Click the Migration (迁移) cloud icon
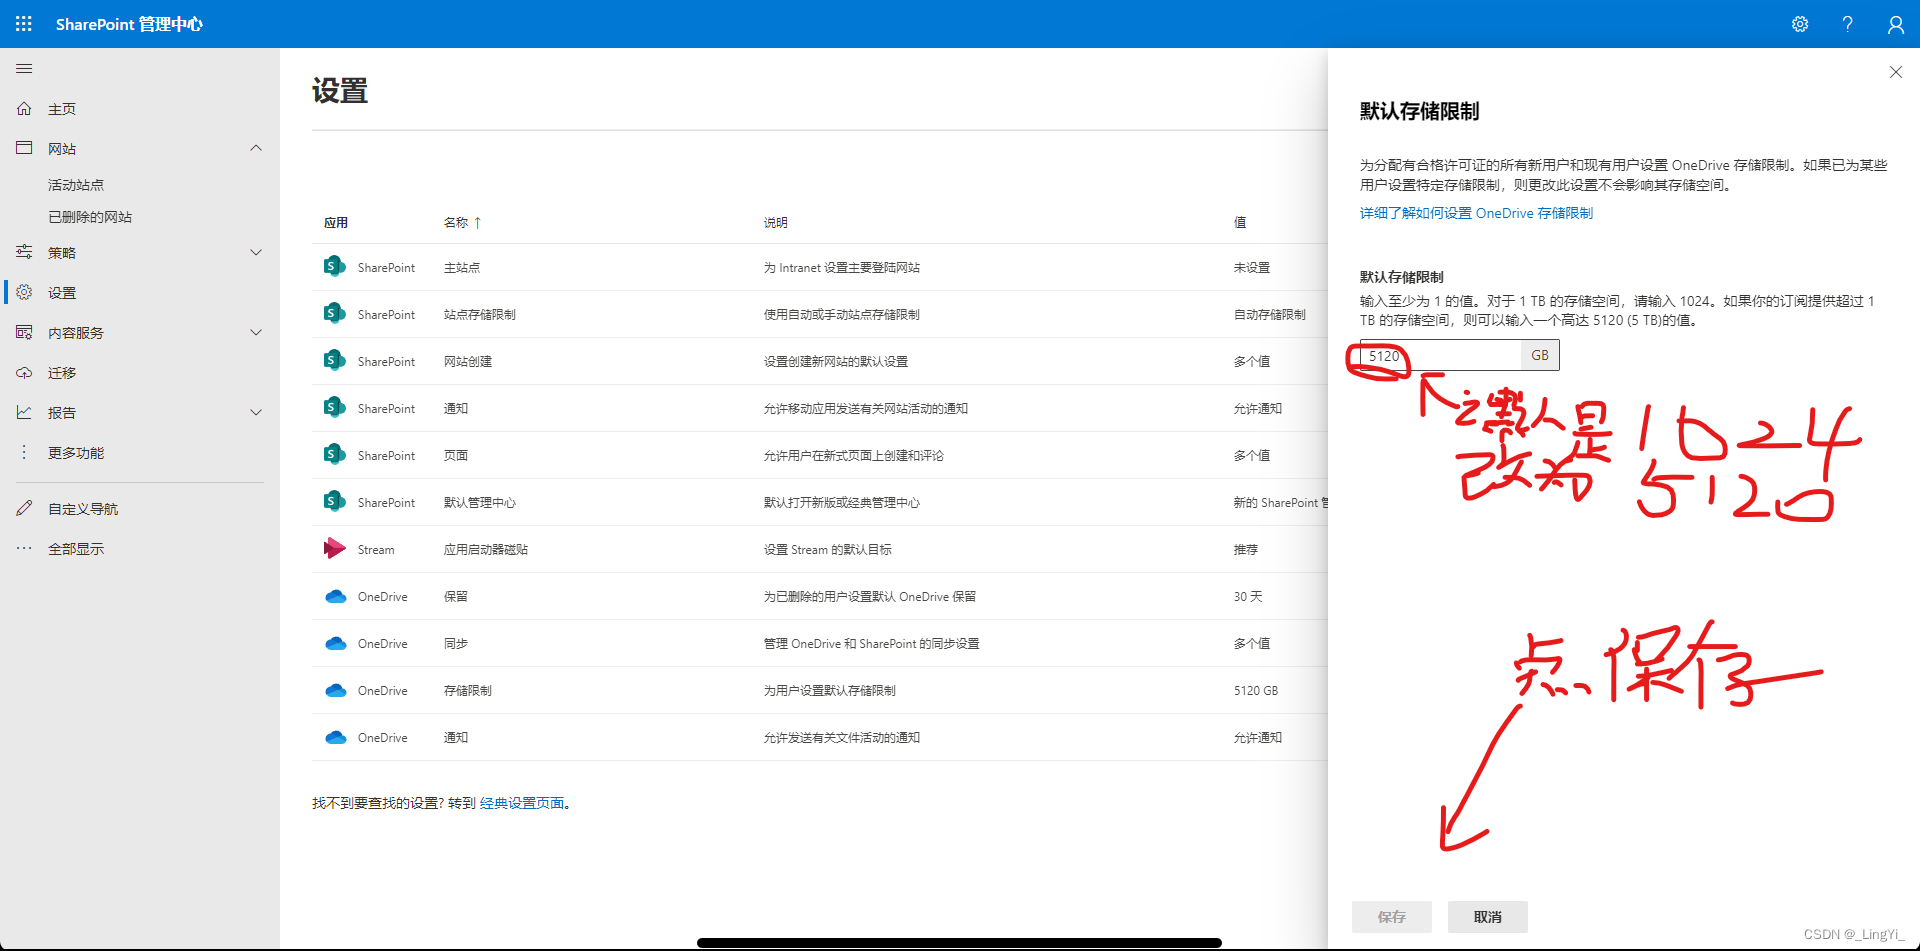Viewport: 1920px width, 951px height. pos(24,372)
